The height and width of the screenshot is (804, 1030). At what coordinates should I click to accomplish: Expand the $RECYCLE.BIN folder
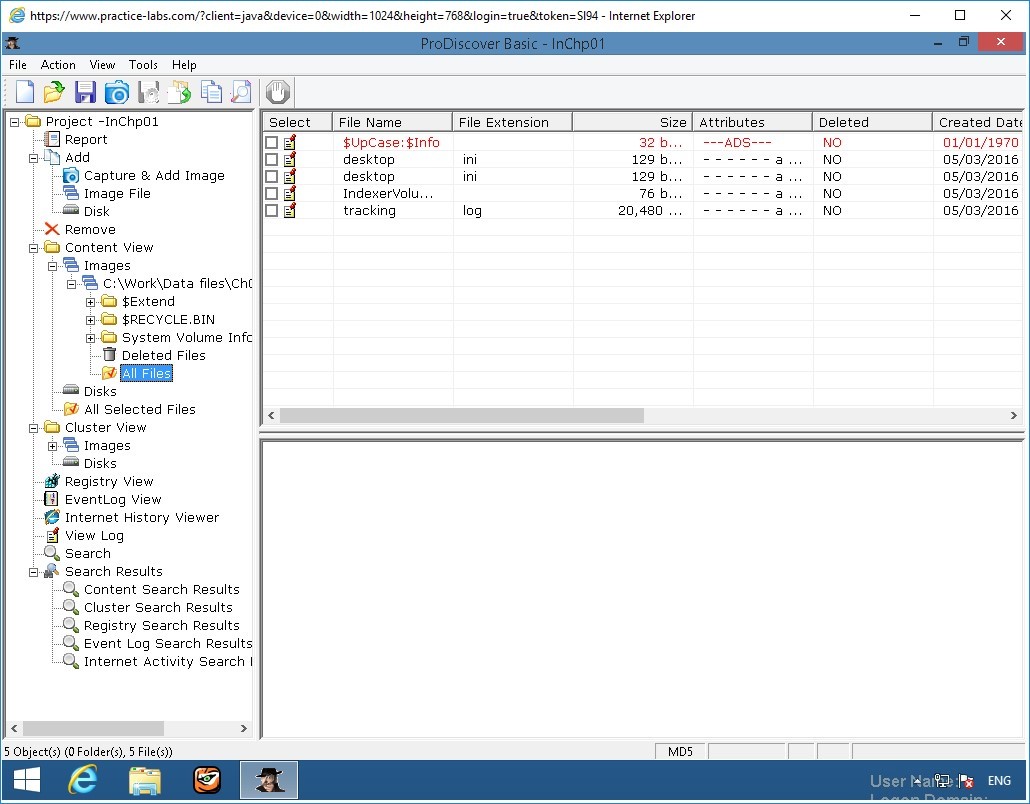[91, 320]
